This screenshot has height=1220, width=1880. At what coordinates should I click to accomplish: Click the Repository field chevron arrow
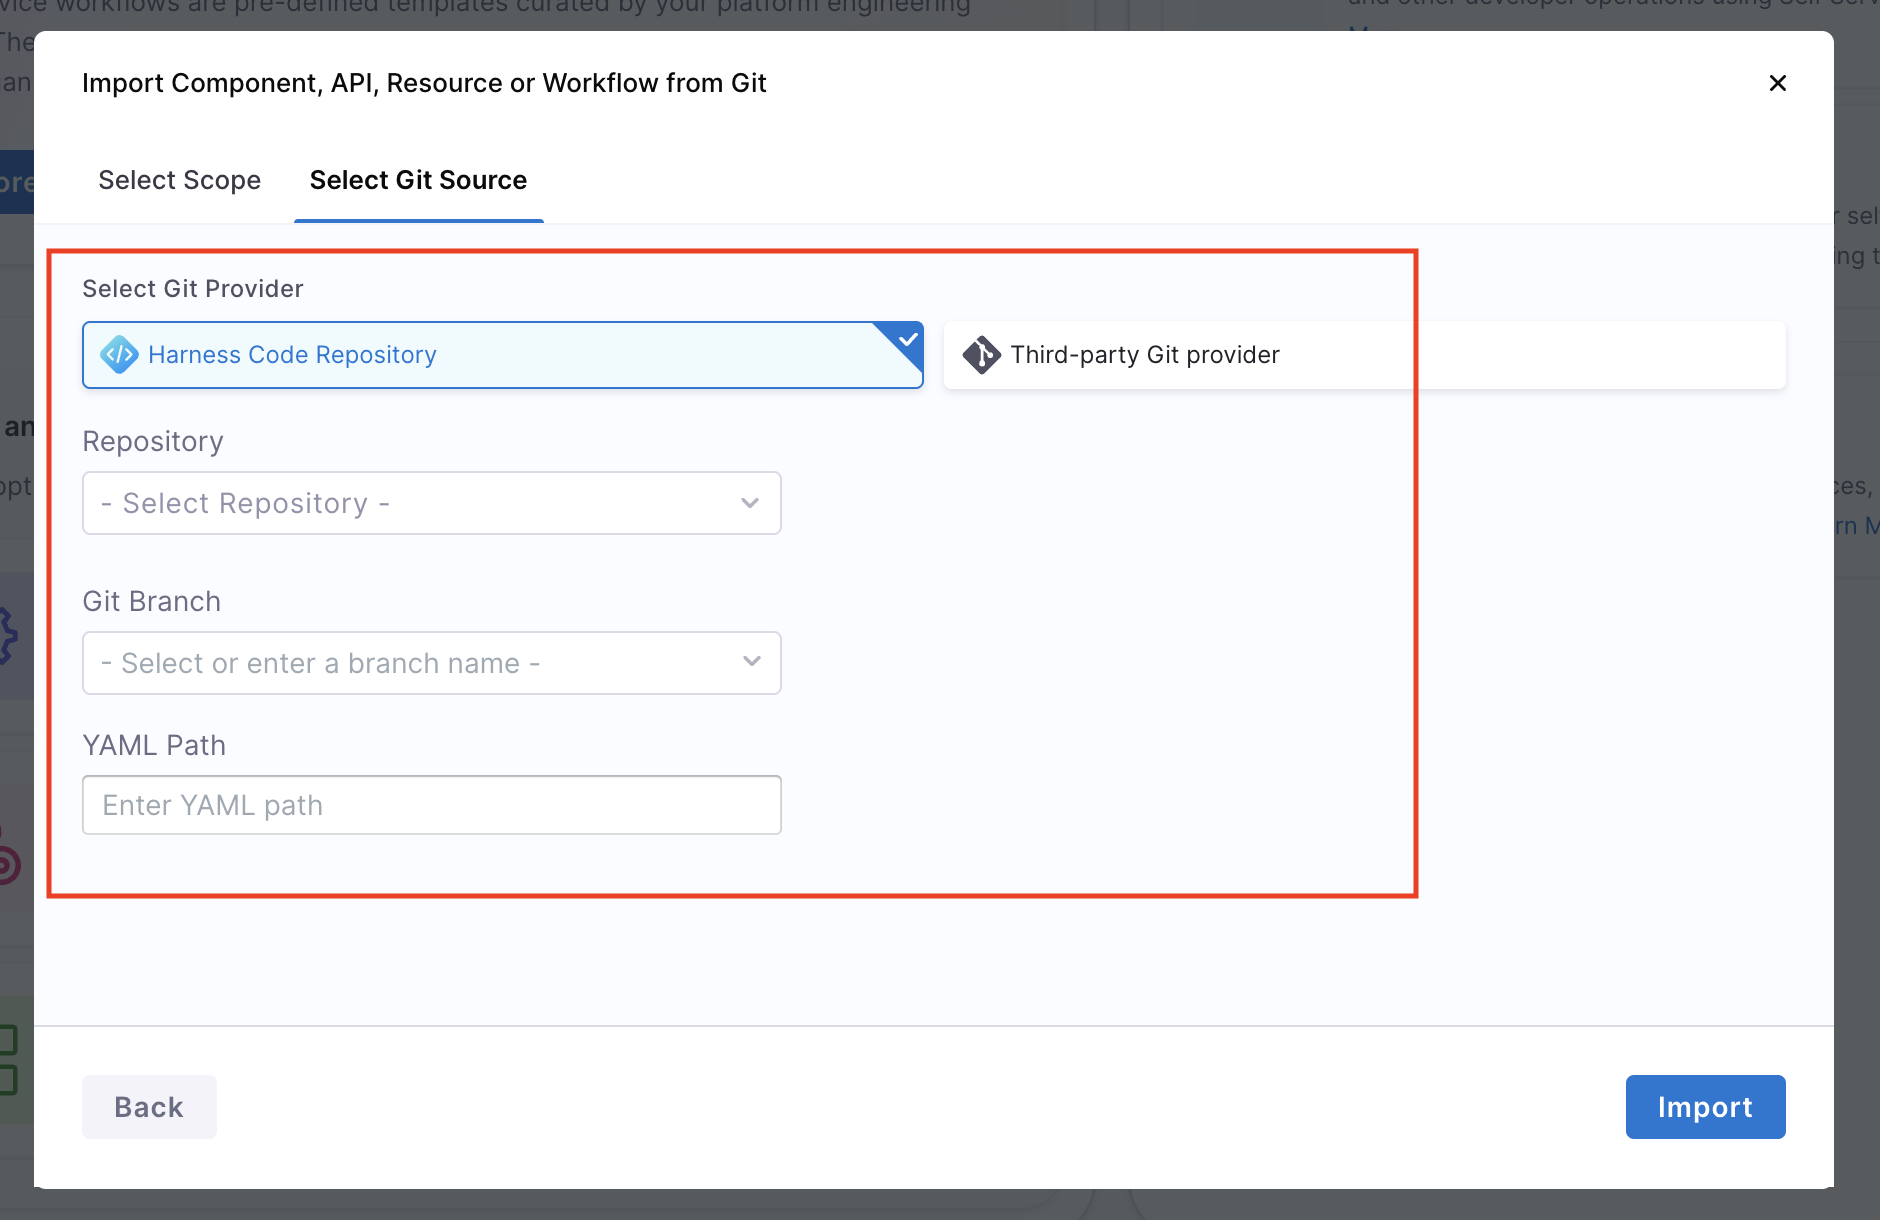(750, 503)
